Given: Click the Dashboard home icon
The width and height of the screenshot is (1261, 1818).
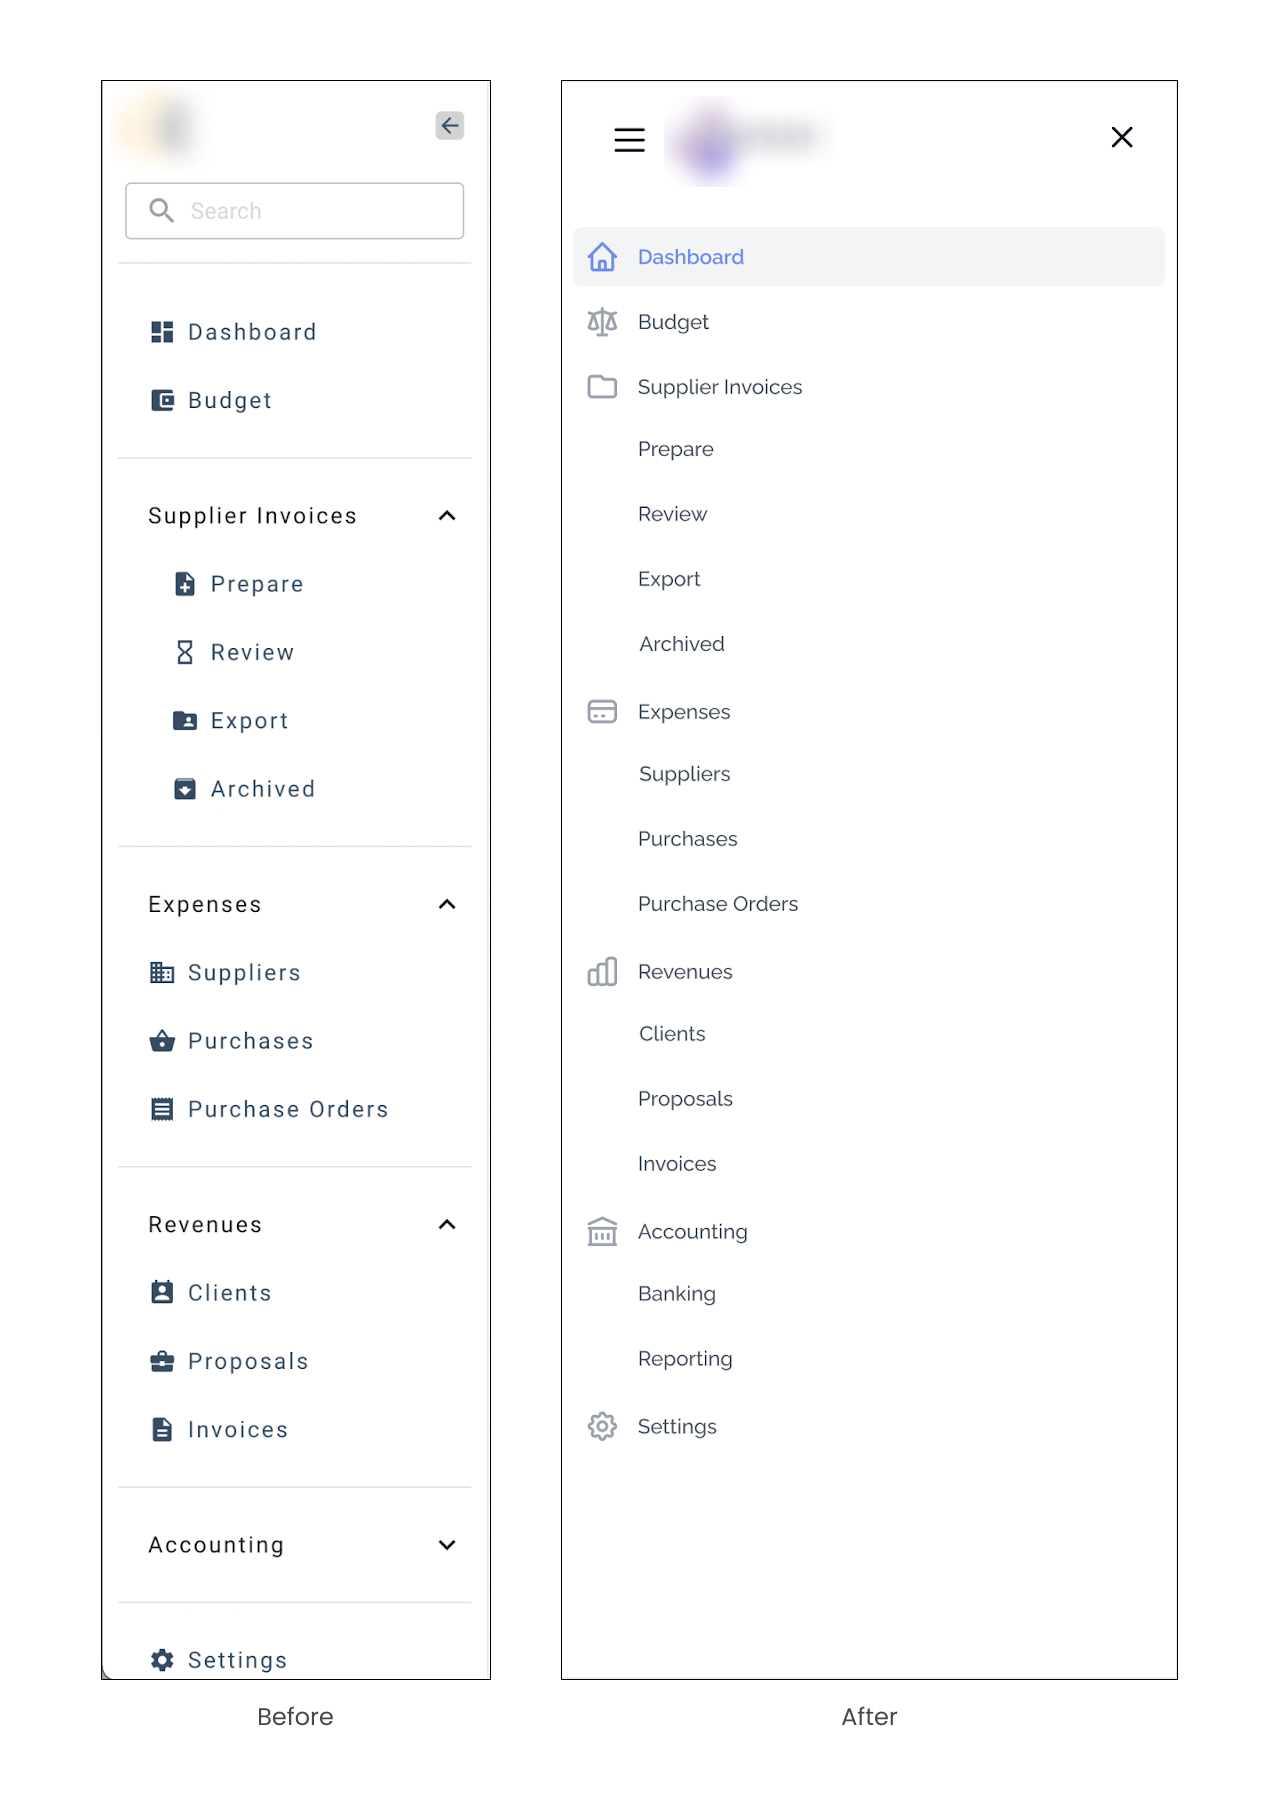Looking at the screenshot, I should pos(602,257).
